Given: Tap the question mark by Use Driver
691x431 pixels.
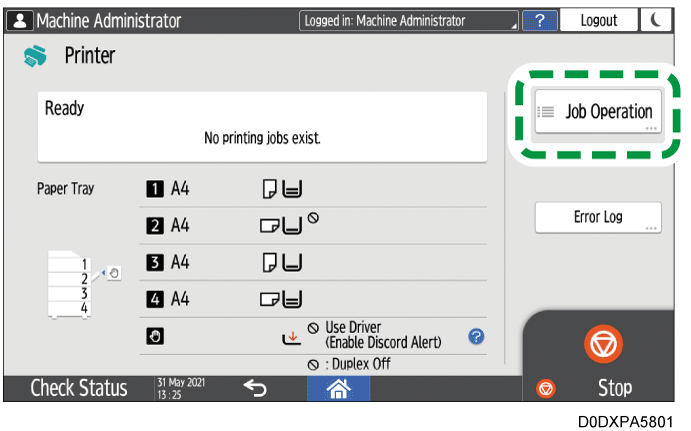Looking at the screenshot, I should [x=476, y=336].
